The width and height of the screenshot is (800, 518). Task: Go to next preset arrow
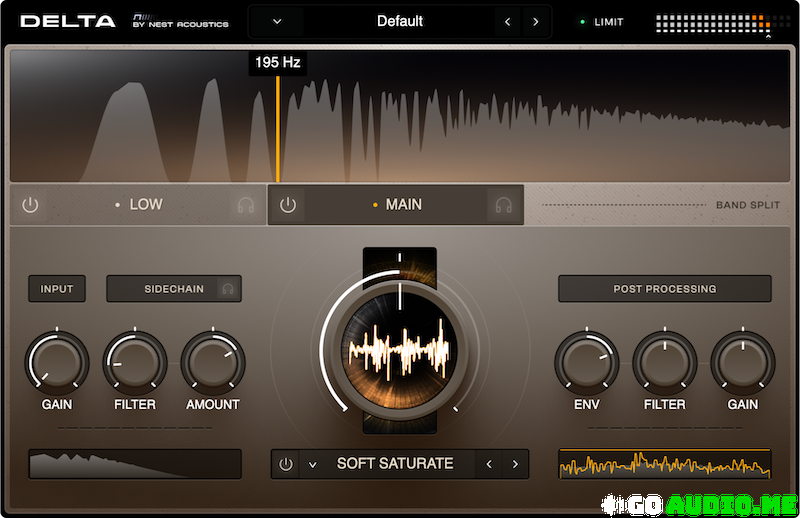coord(535,21)
